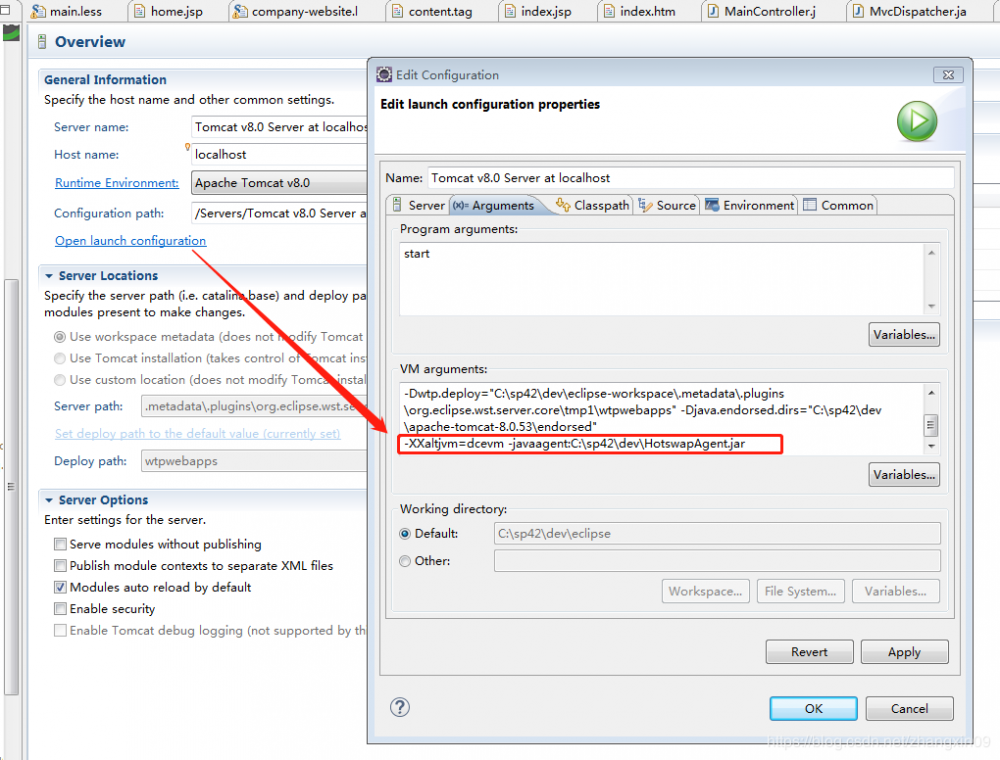The height and width of the screenshot is (760, 1000).
Task: Click into Program arguments text area
Action: click(x=663, y=279)
